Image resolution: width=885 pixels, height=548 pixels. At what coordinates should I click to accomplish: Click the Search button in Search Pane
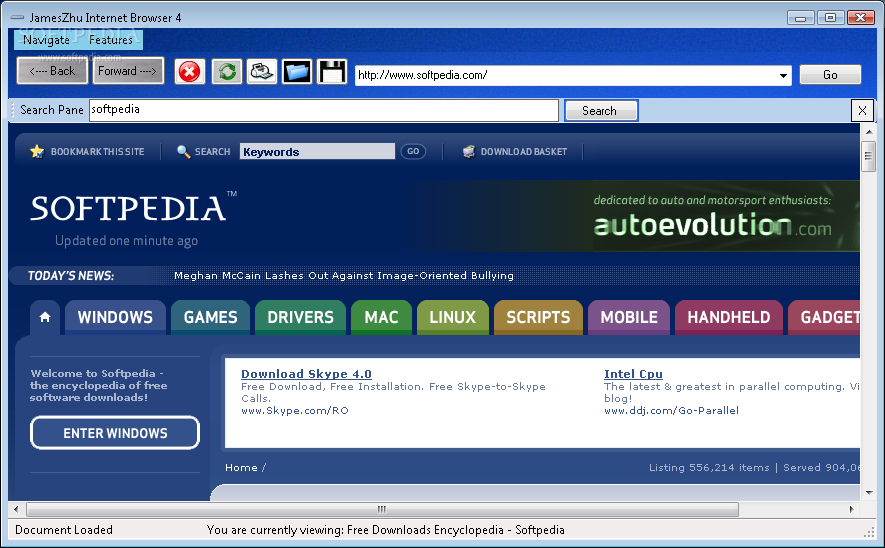pyautogui.click(x=601, y=111)
